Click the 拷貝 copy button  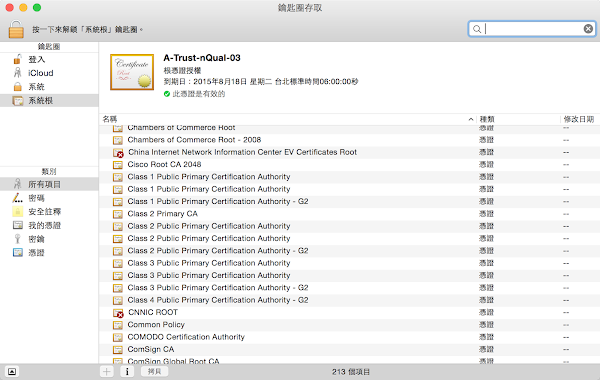(155, 371)
